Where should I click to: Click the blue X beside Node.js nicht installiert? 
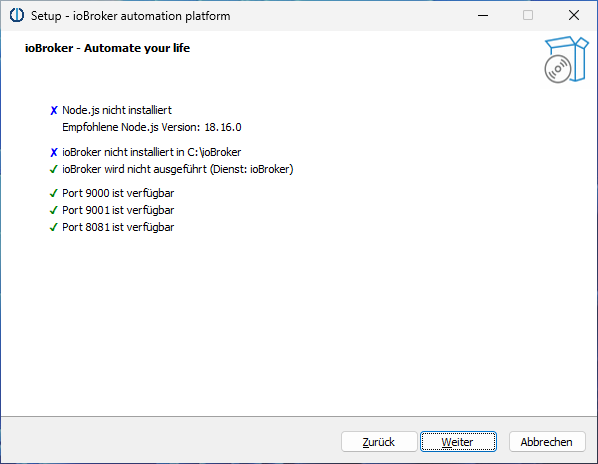(54, 111)
